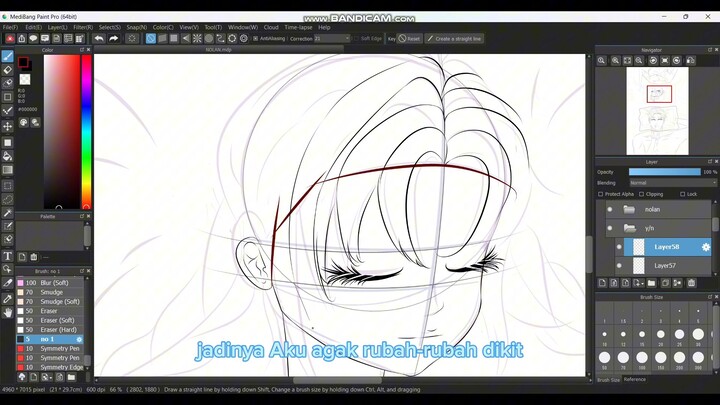This screenshot has height=405, width=720.
Task: Adjust the layer Opacity slider
Action: tap(664, 172)
